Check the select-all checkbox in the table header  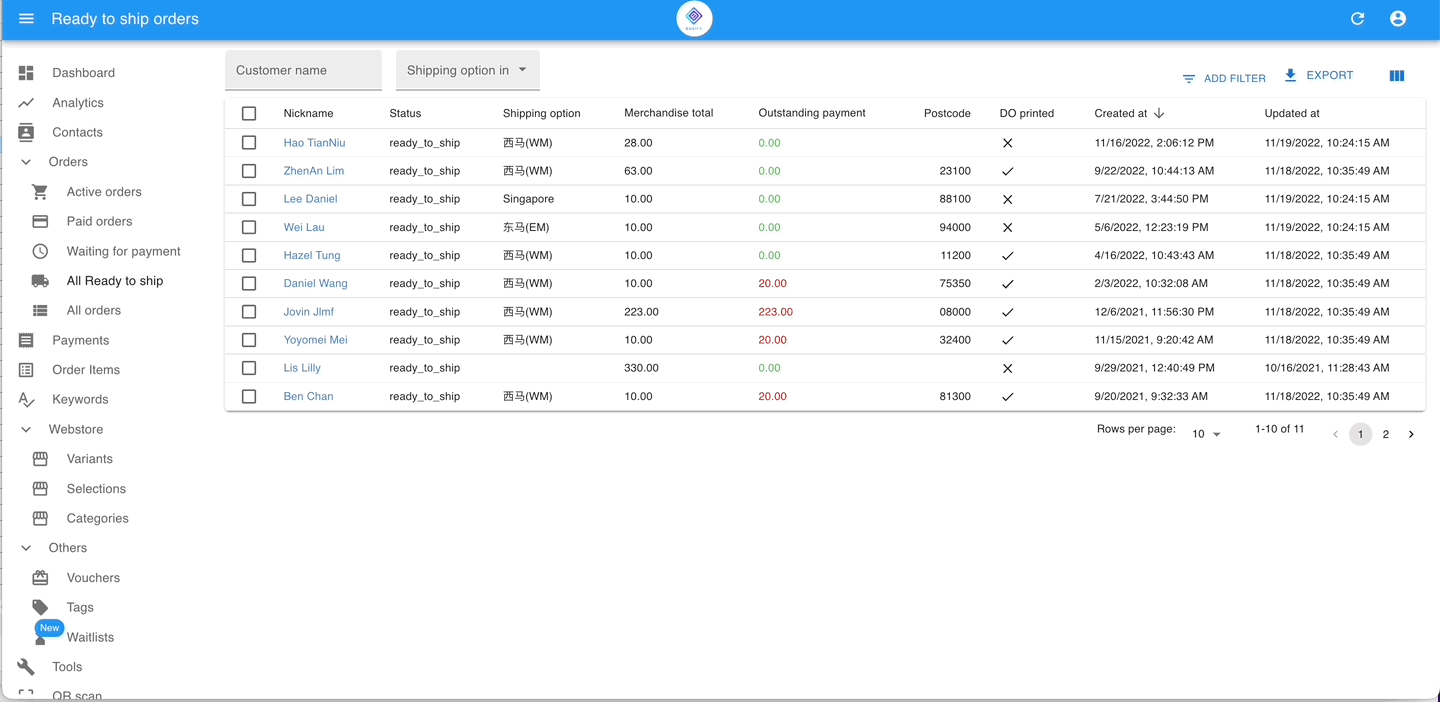click(248, 113)
